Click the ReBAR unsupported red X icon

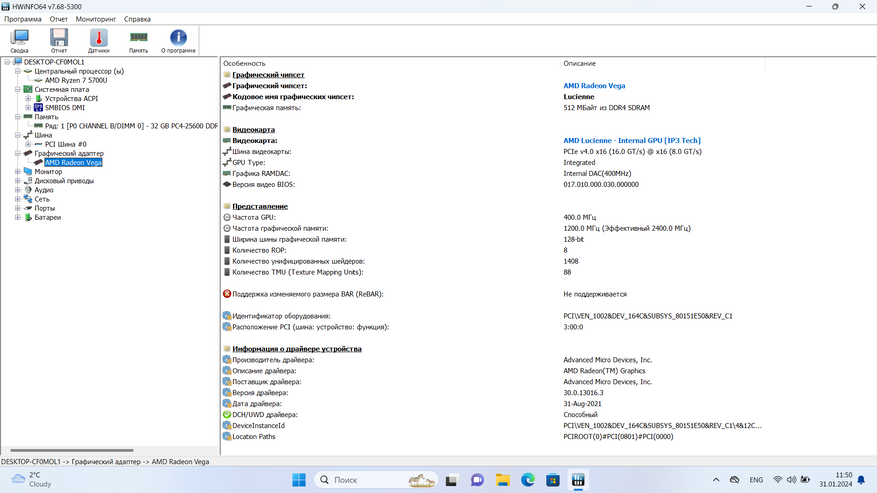(x=227, y=294)
